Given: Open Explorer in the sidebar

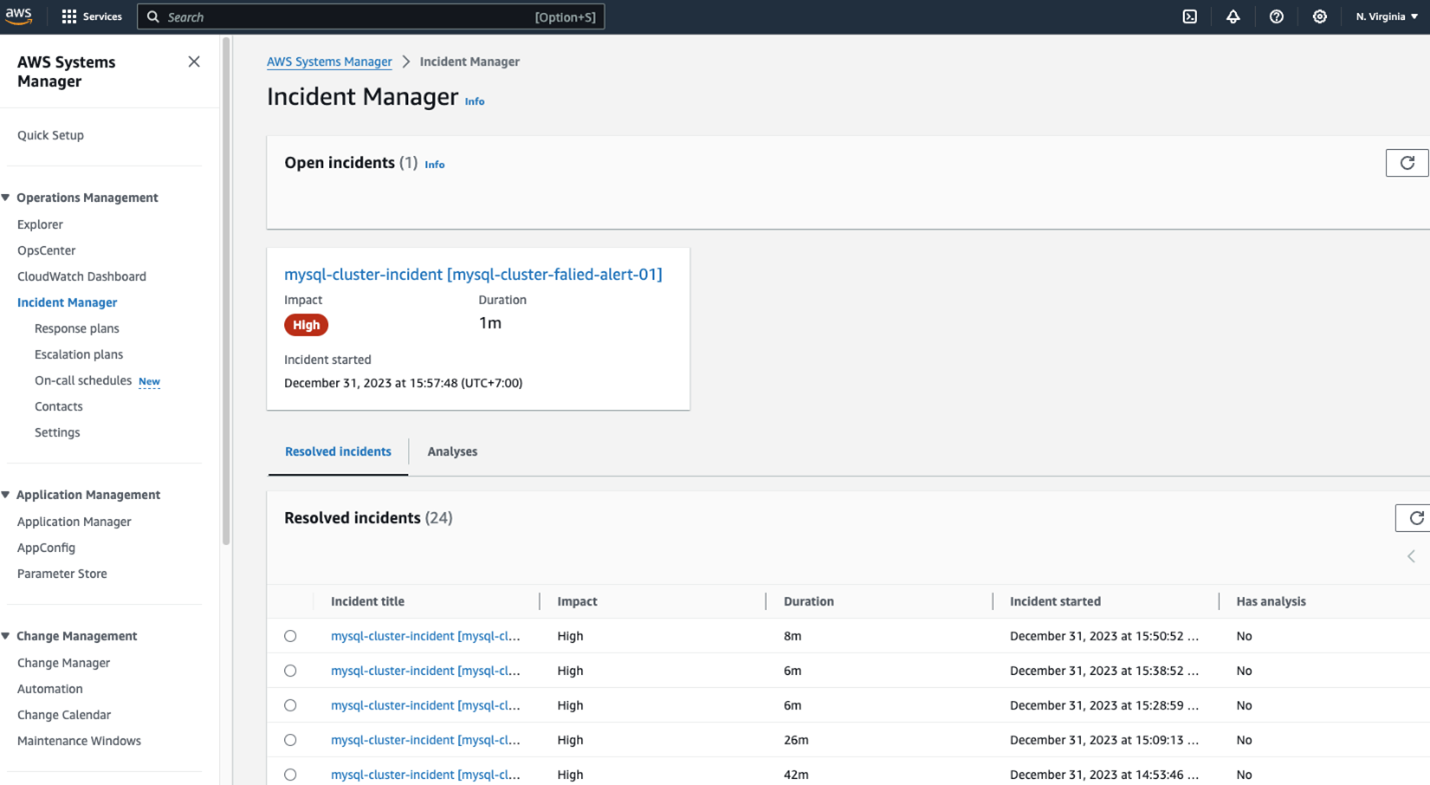Looking at the screenshot, I should 40,224.
